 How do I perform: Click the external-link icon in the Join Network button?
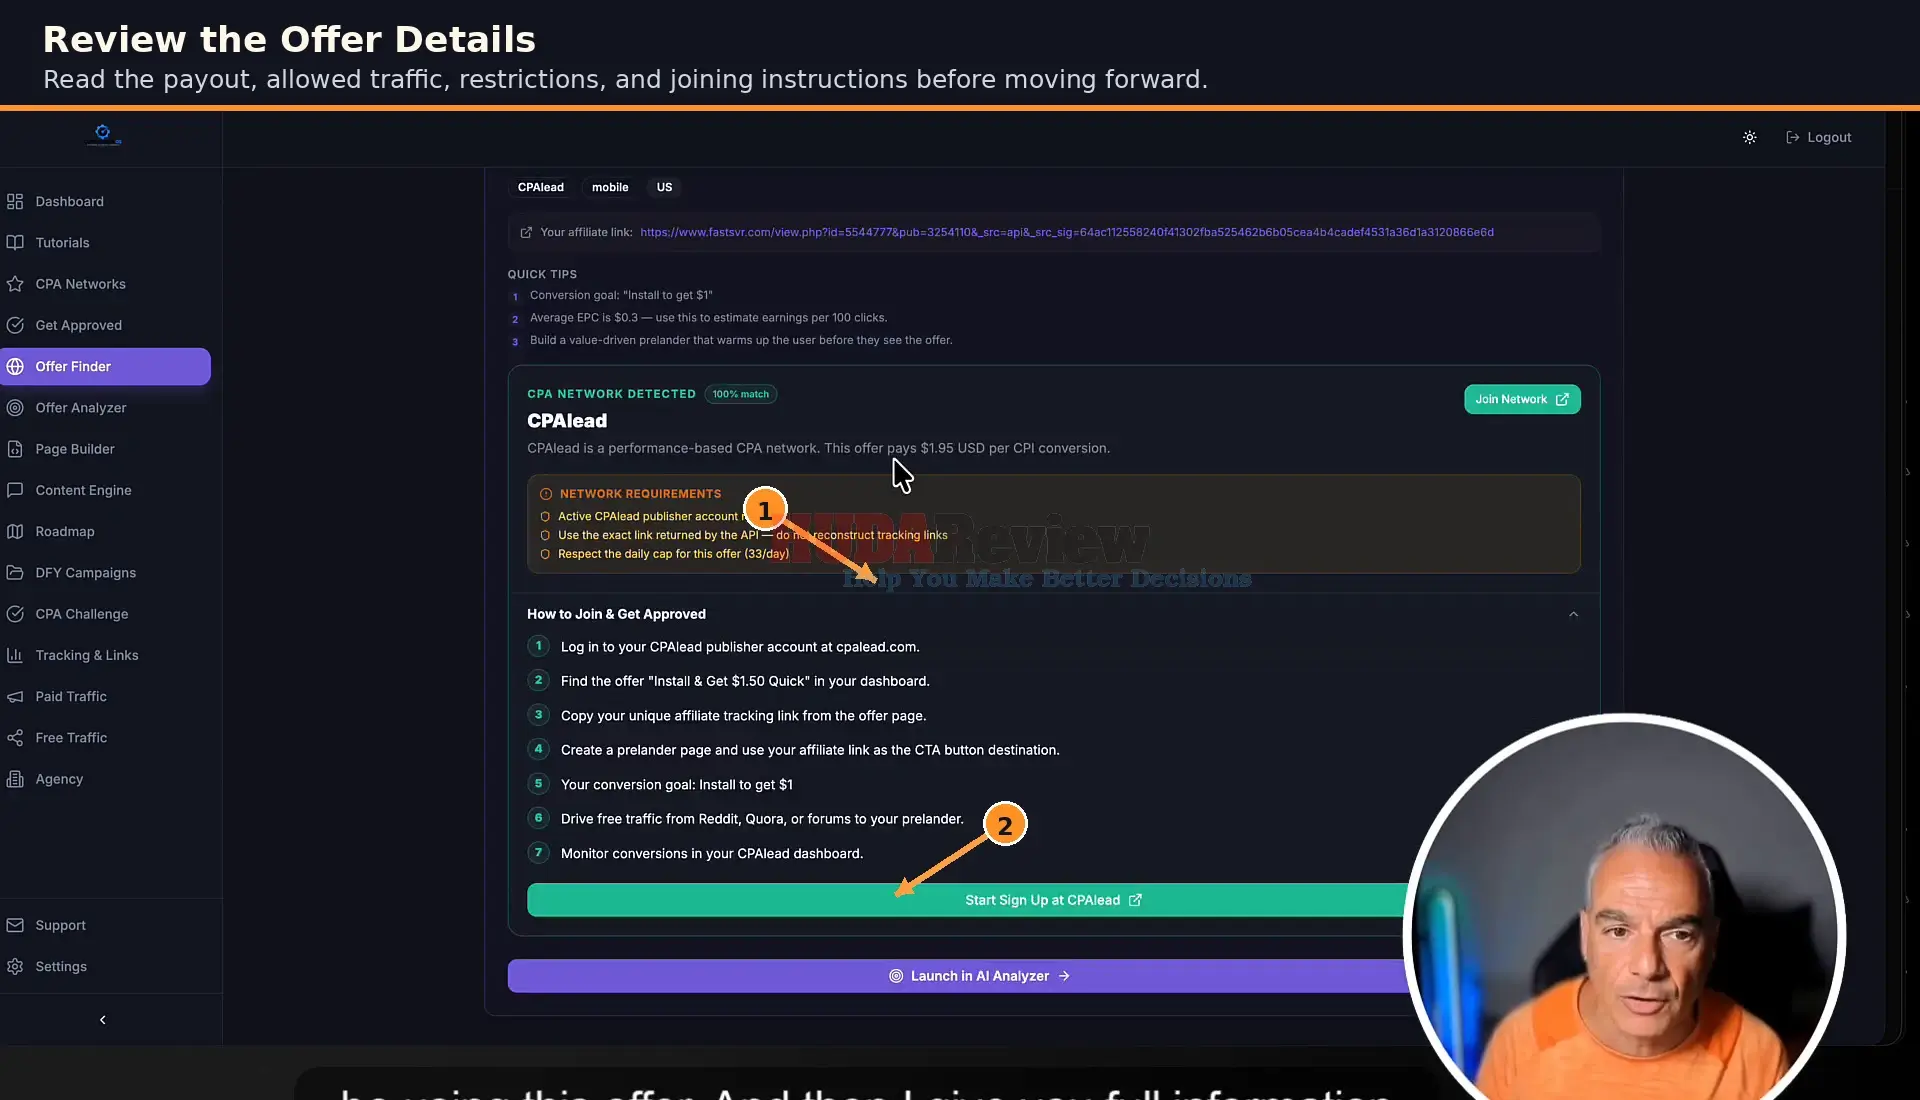click(x=1562, y=399)
